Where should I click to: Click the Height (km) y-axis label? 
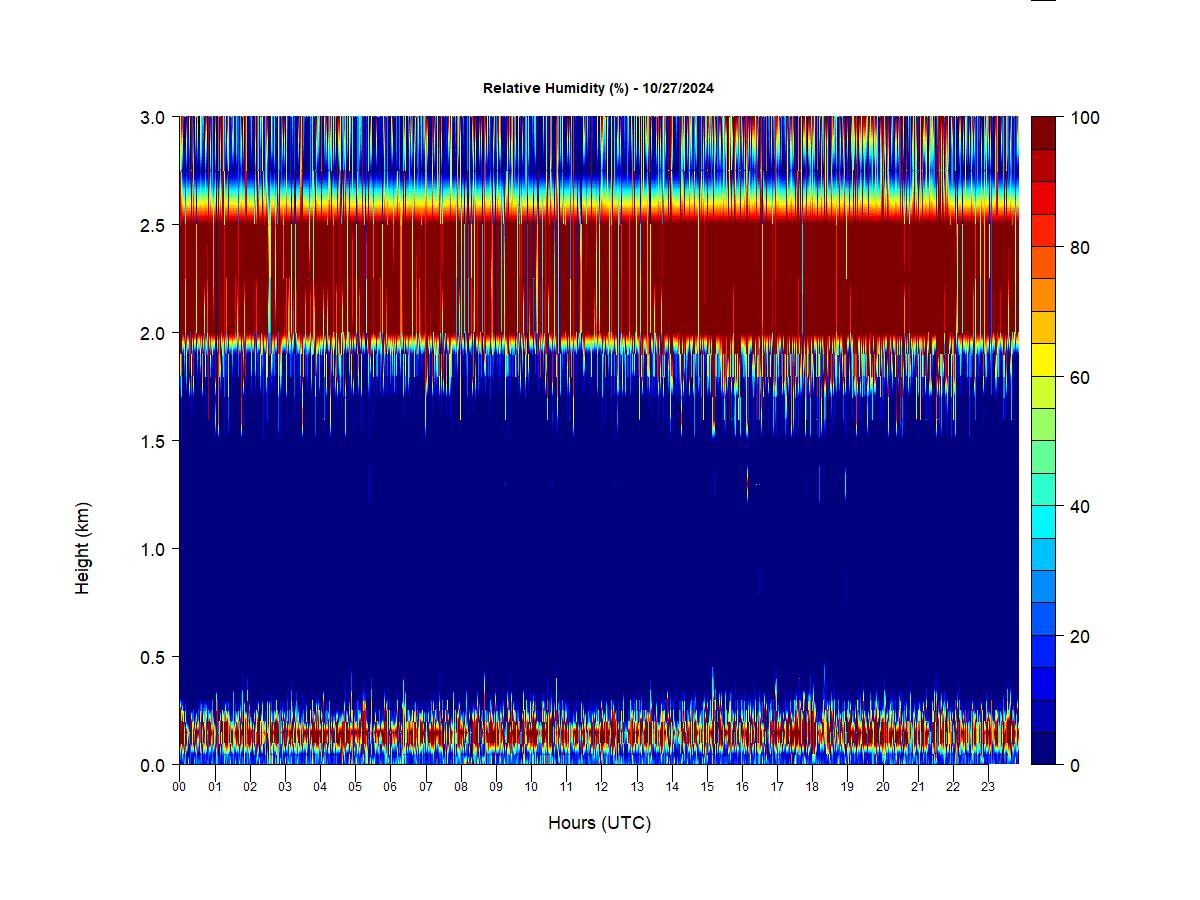pos(83,548)
